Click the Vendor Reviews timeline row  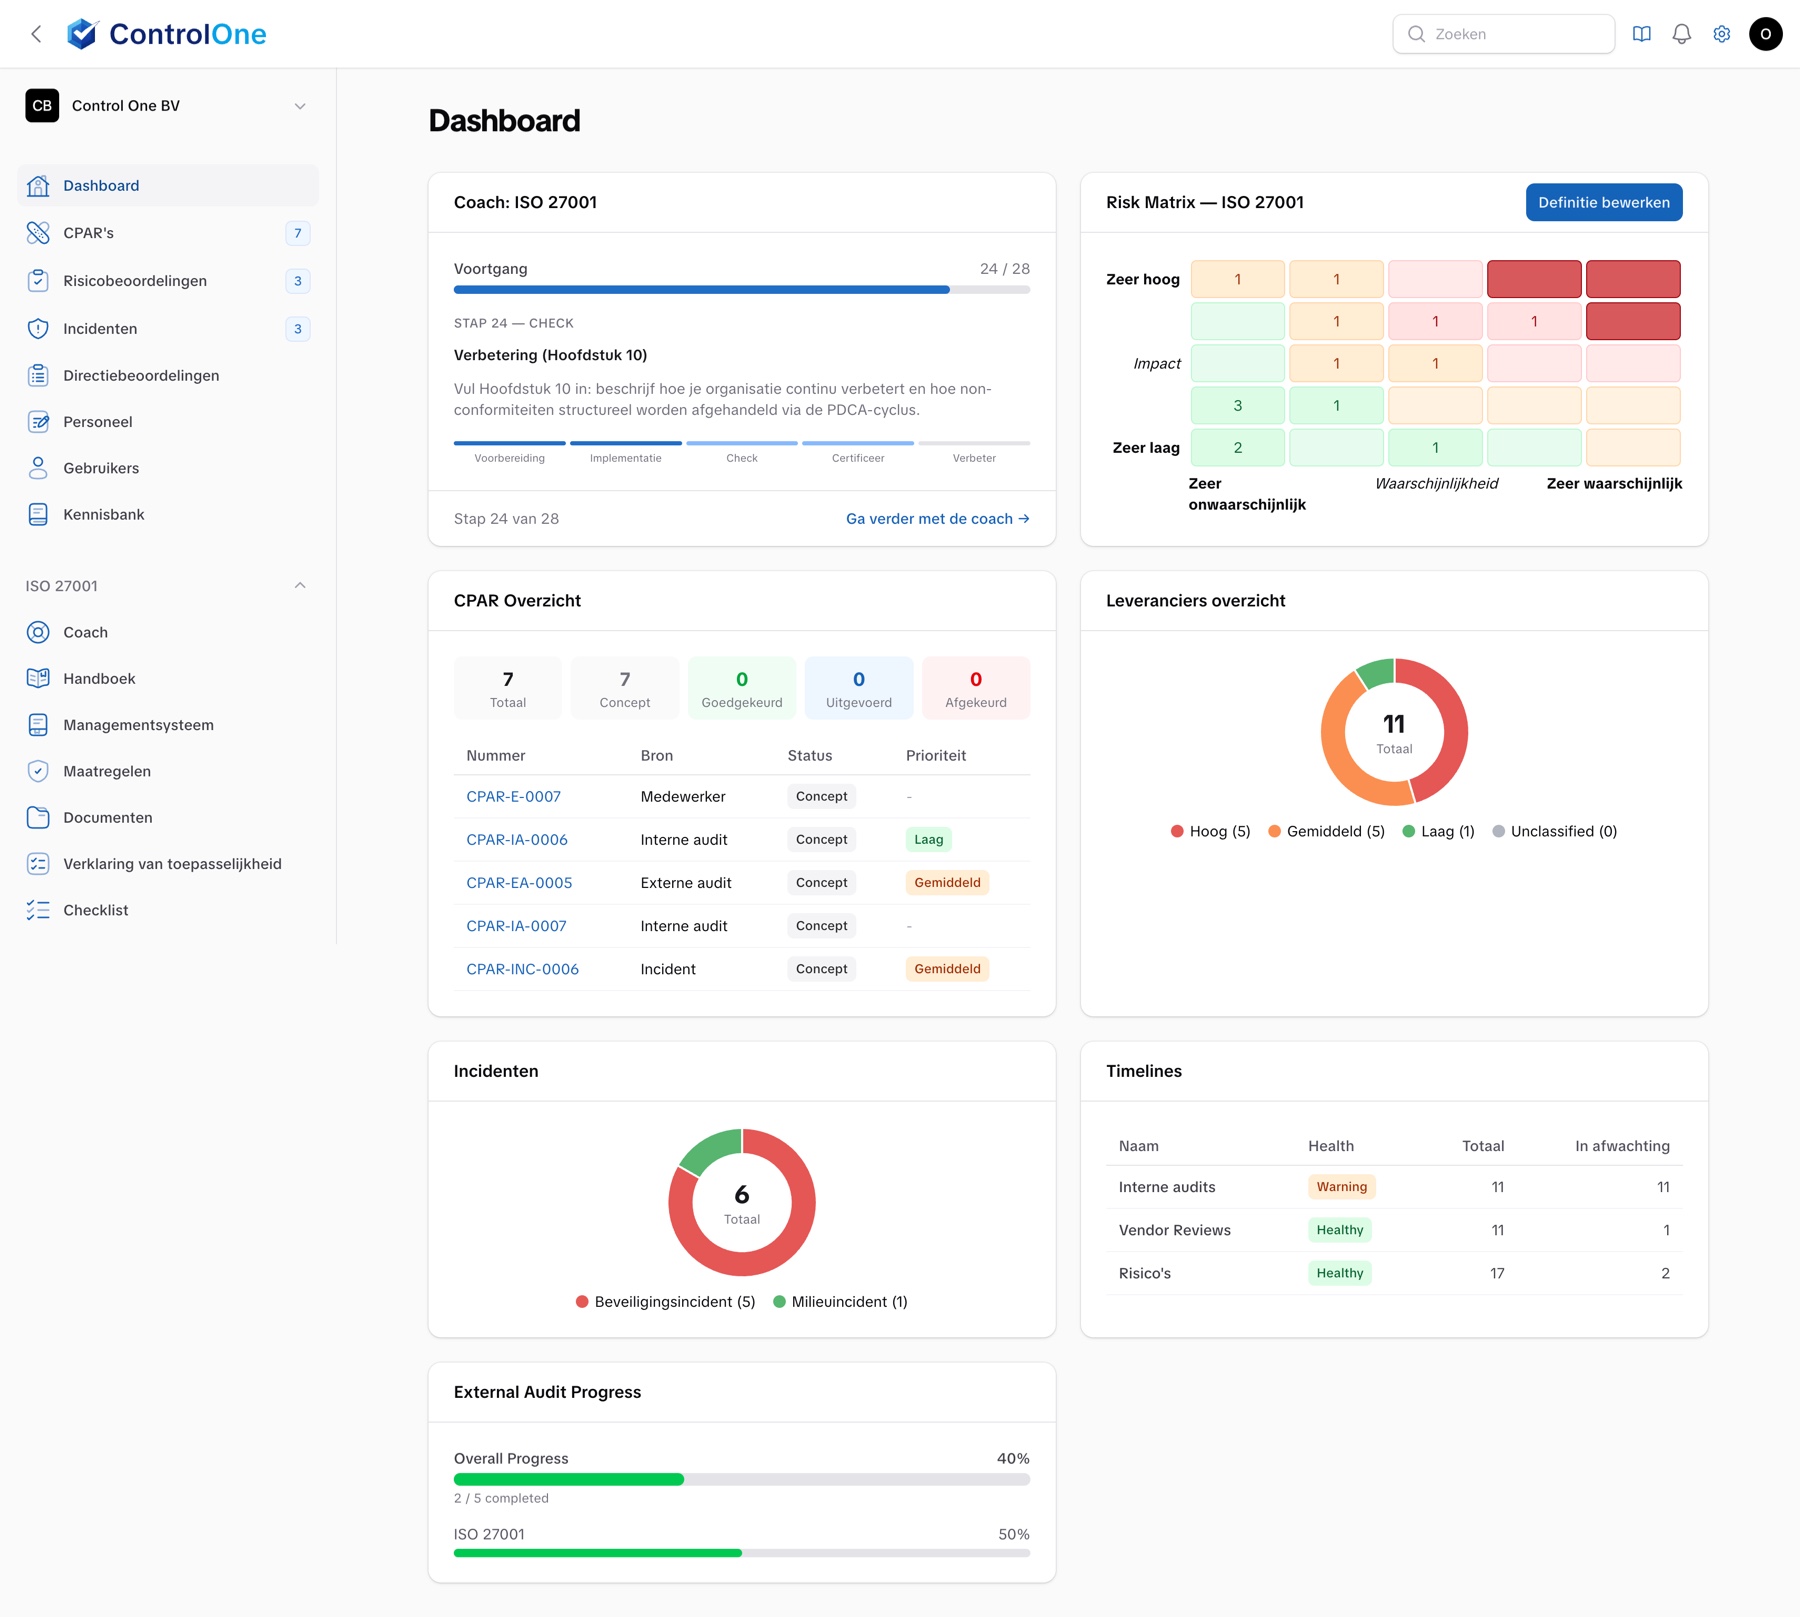1394,1230
